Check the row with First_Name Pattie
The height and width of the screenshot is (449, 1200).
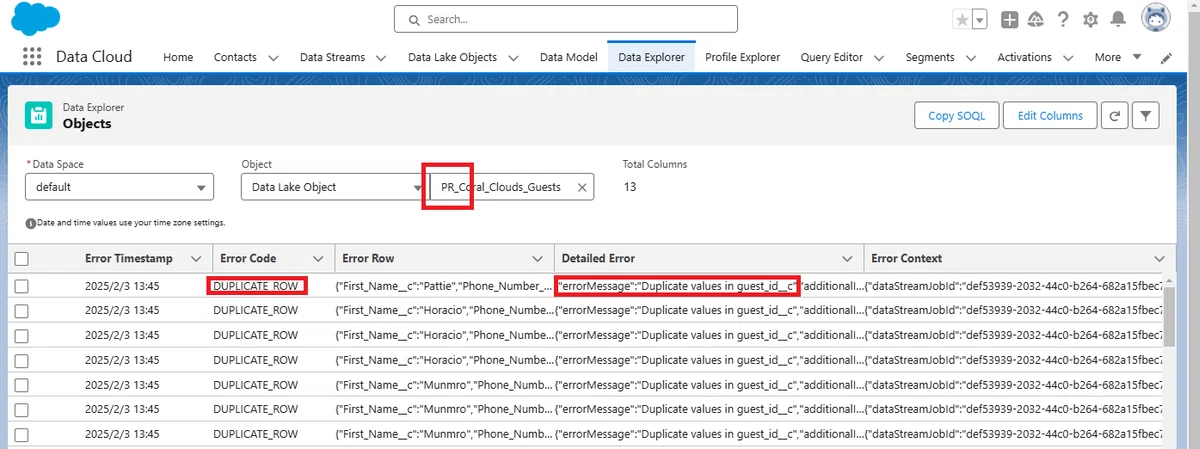22,287
